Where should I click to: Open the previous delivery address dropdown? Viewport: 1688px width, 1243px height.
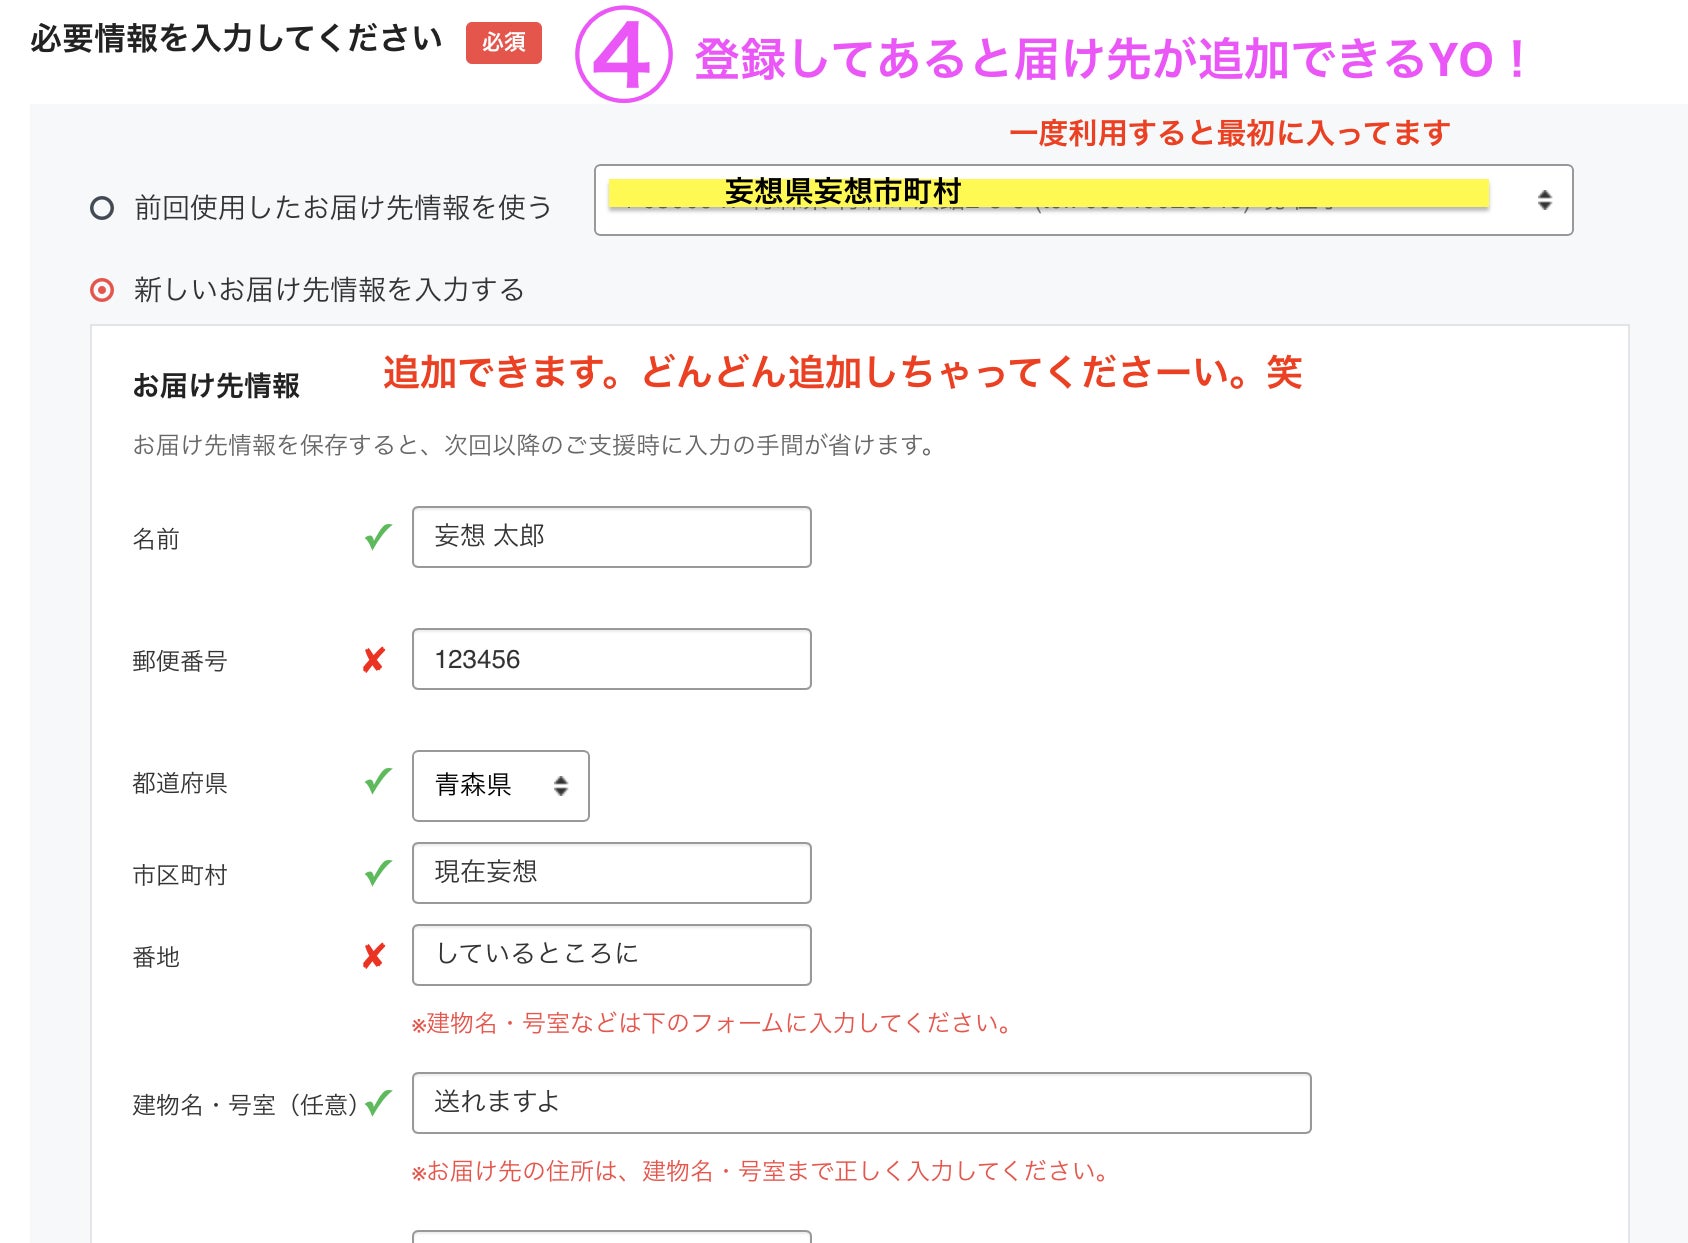pyautogui.click(x=1082, y=200)
